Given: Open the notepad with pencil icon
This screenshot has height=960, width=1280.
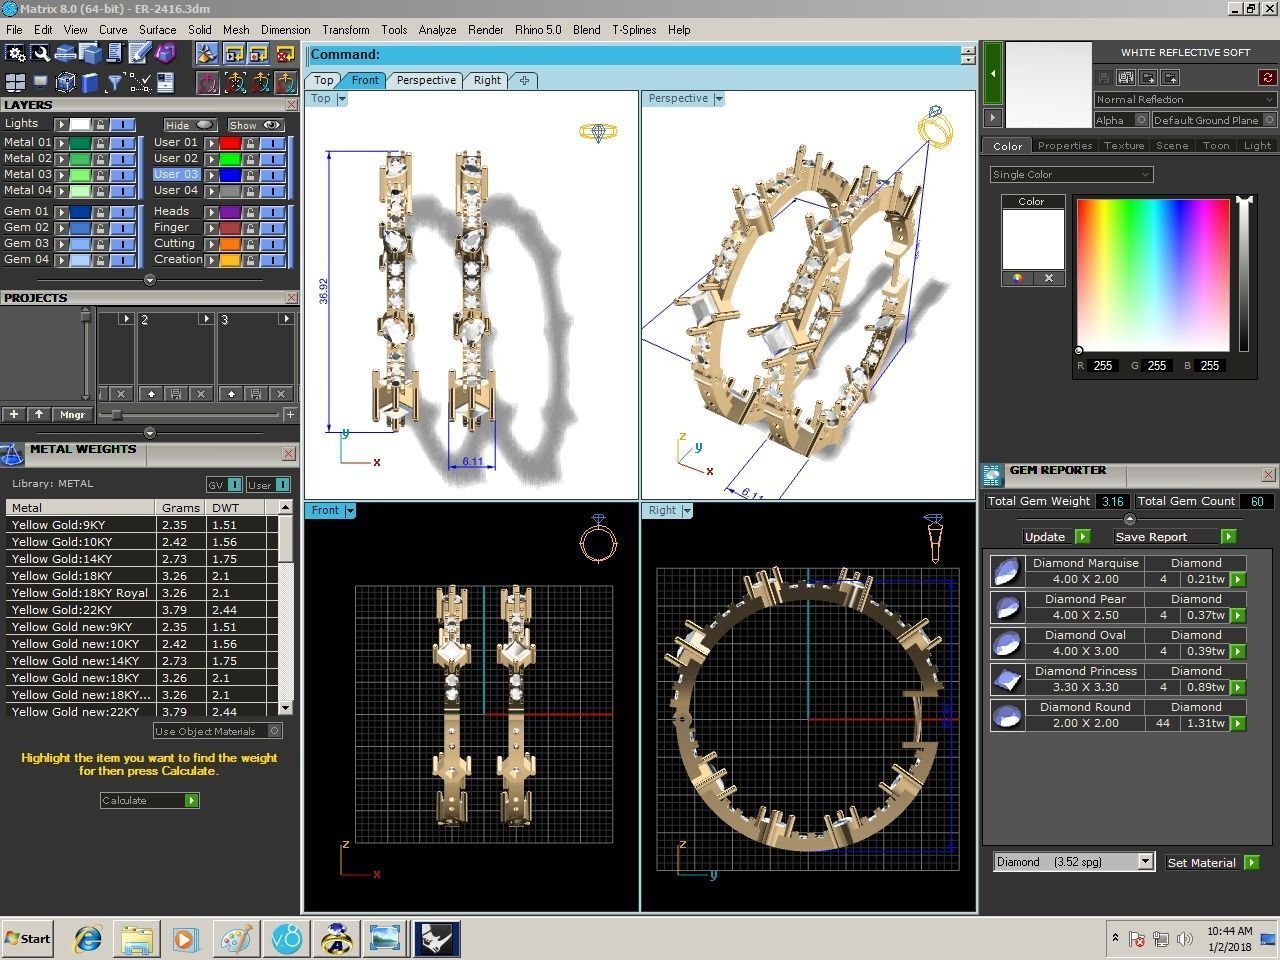Looking at the screenshot, I should point(140,53).
